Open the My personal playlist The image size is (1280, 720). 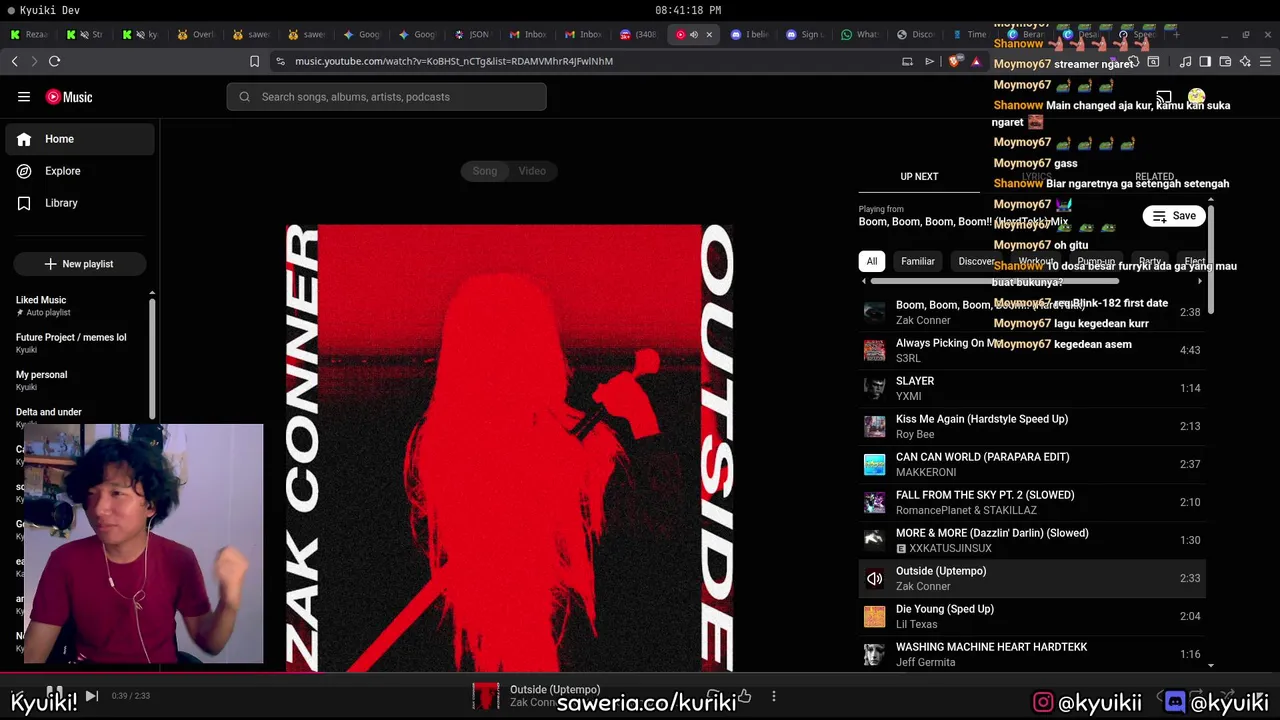coord(42,375)
